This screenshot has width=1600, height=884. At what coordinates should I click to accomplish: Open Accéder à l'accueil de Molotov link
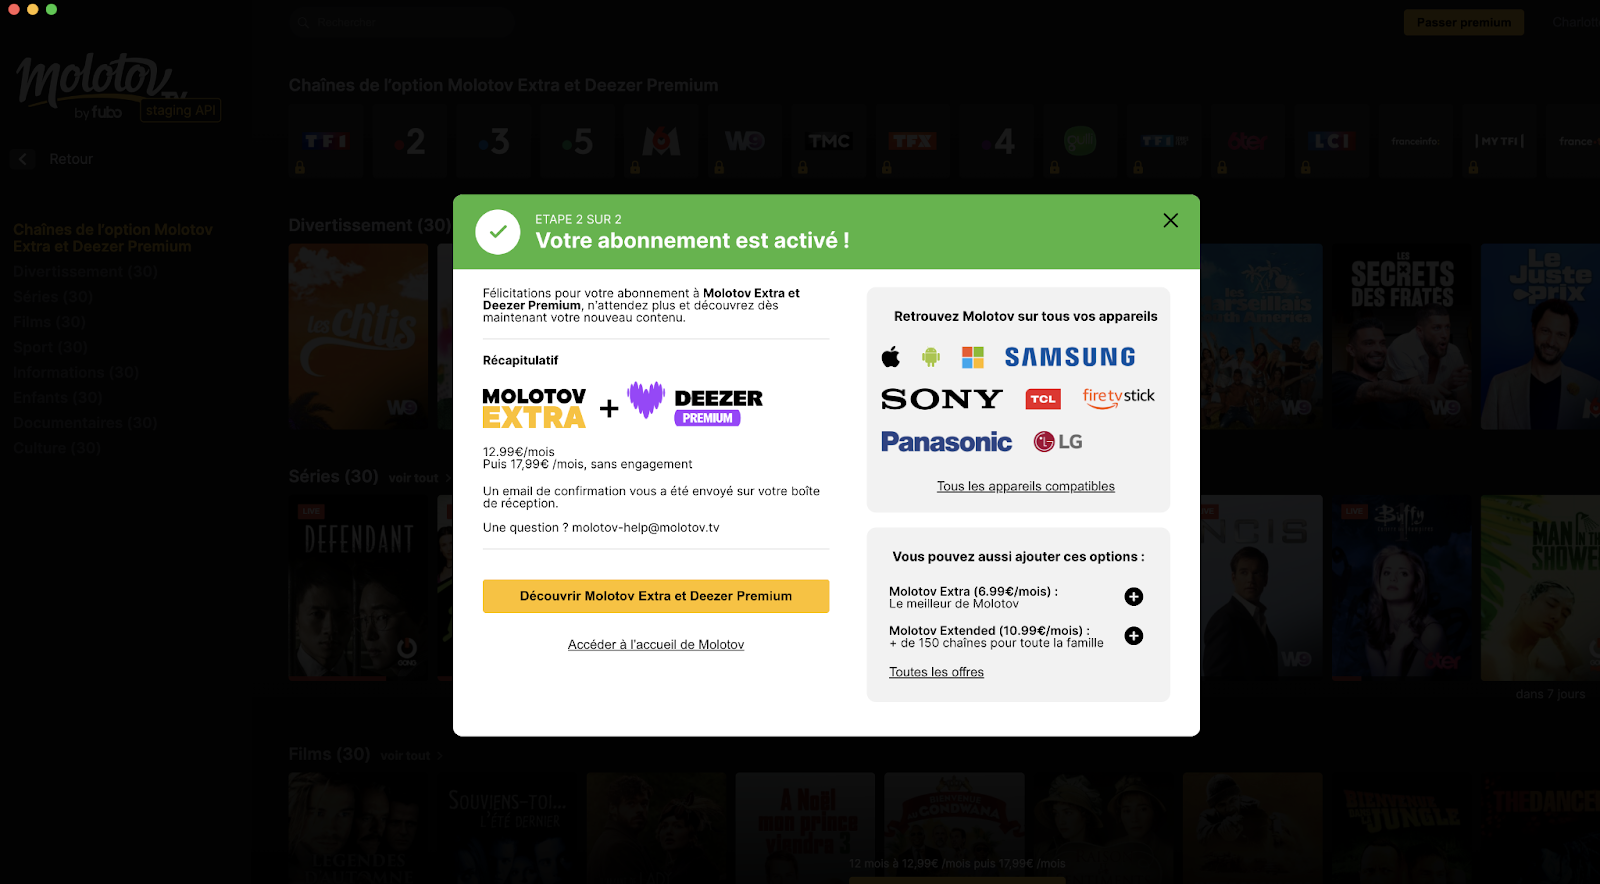click(656, 645)
